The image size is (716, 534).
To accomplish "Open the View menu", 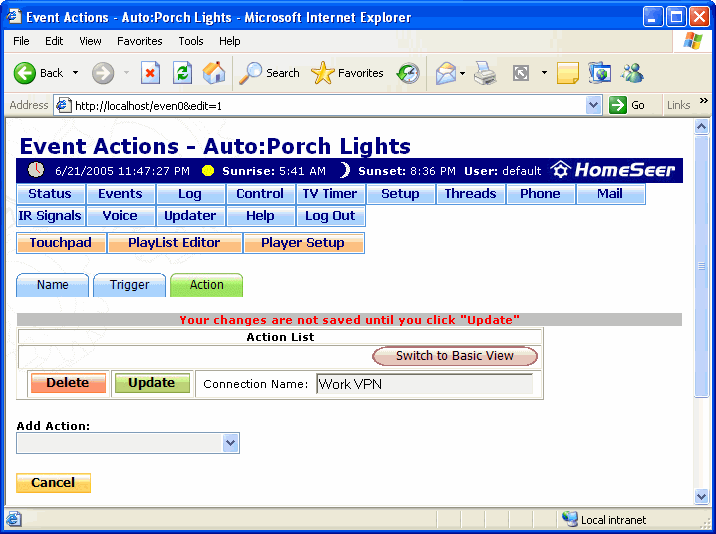I will click(90, 41).
